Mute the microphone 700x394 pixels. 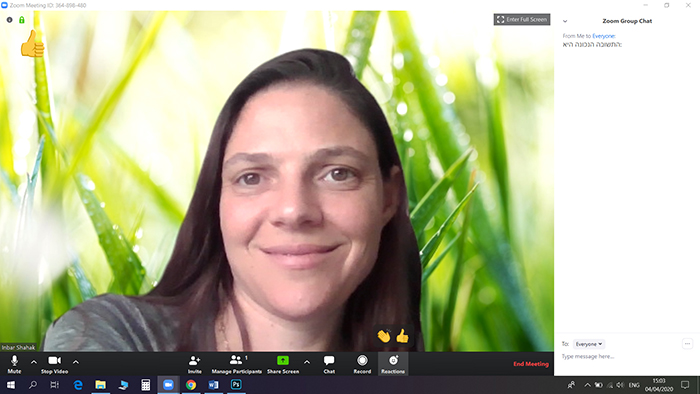[14, 364]
